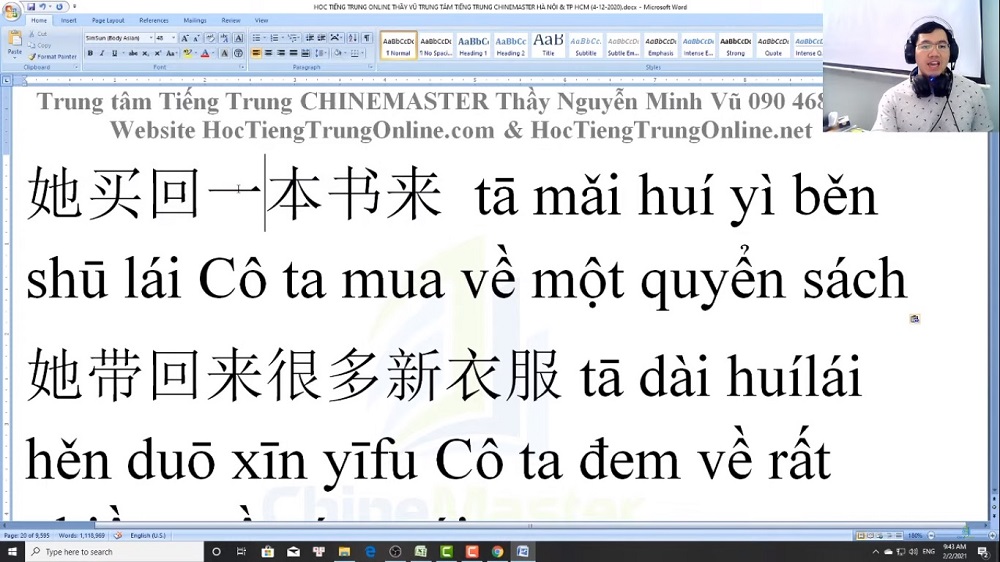Increase paragraph indent
The height and width of the screenshot is (562, 1000).
321,38
